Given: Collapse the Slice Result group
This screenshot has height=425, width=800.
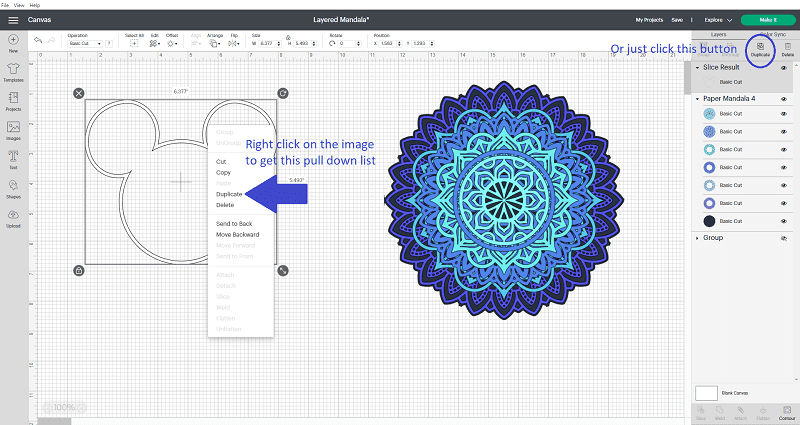Looking at the screenshot, I should tap(697, 67).
